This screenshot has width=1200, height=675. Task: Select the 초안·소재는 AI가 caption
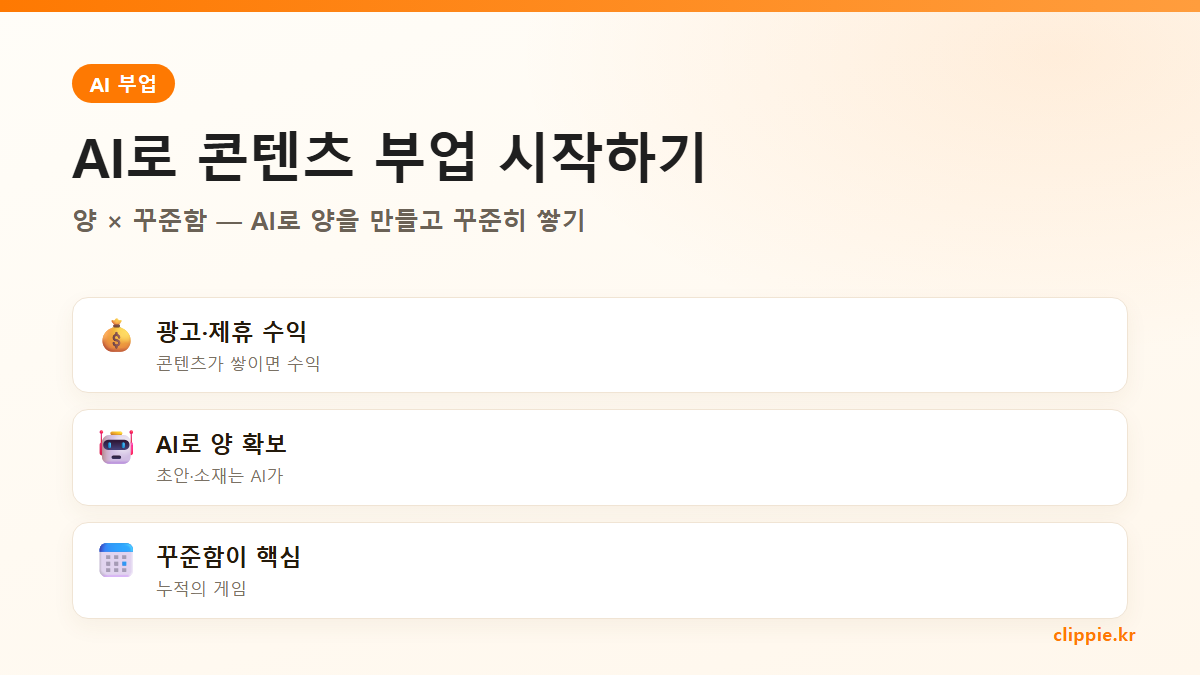coord(220,476)
